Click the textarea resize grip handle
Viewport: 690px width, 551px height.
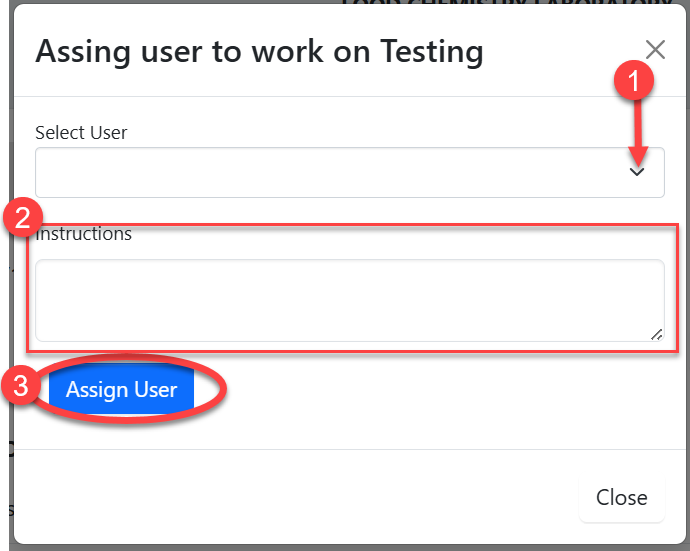pos(657,335)
